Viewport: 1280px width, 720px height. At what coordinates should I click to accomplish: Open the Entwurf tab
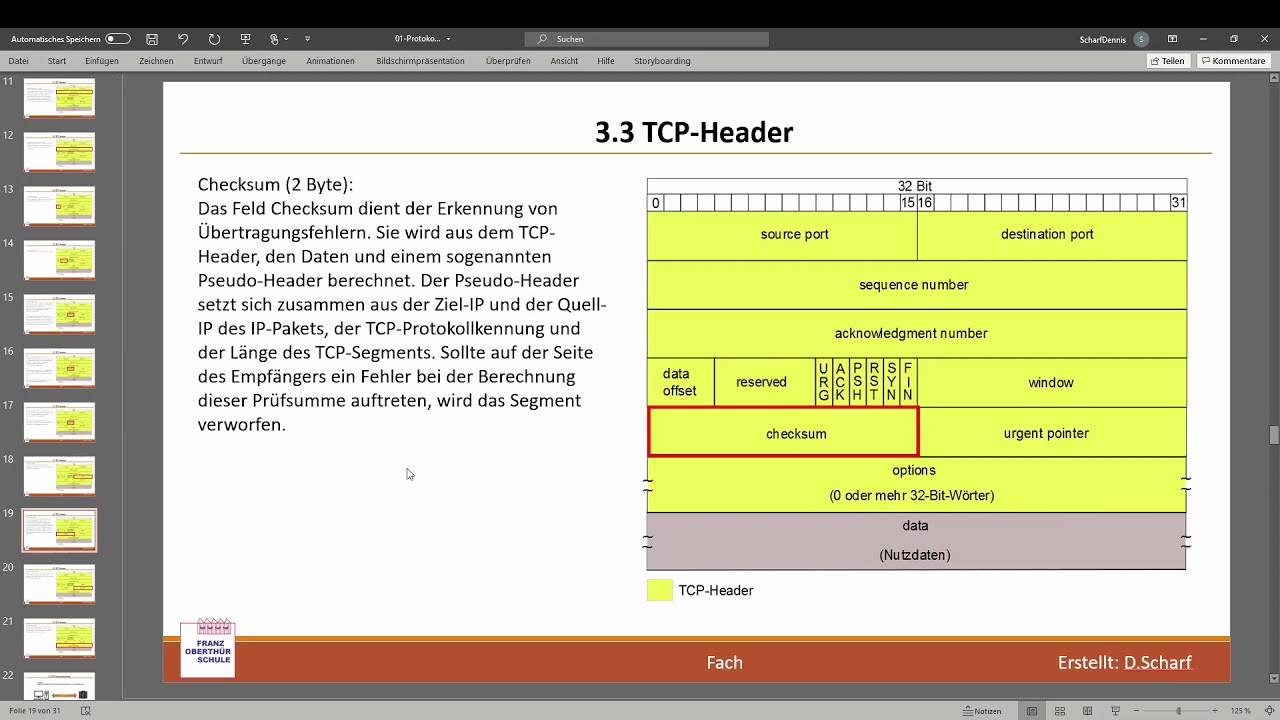pos(208,61)
